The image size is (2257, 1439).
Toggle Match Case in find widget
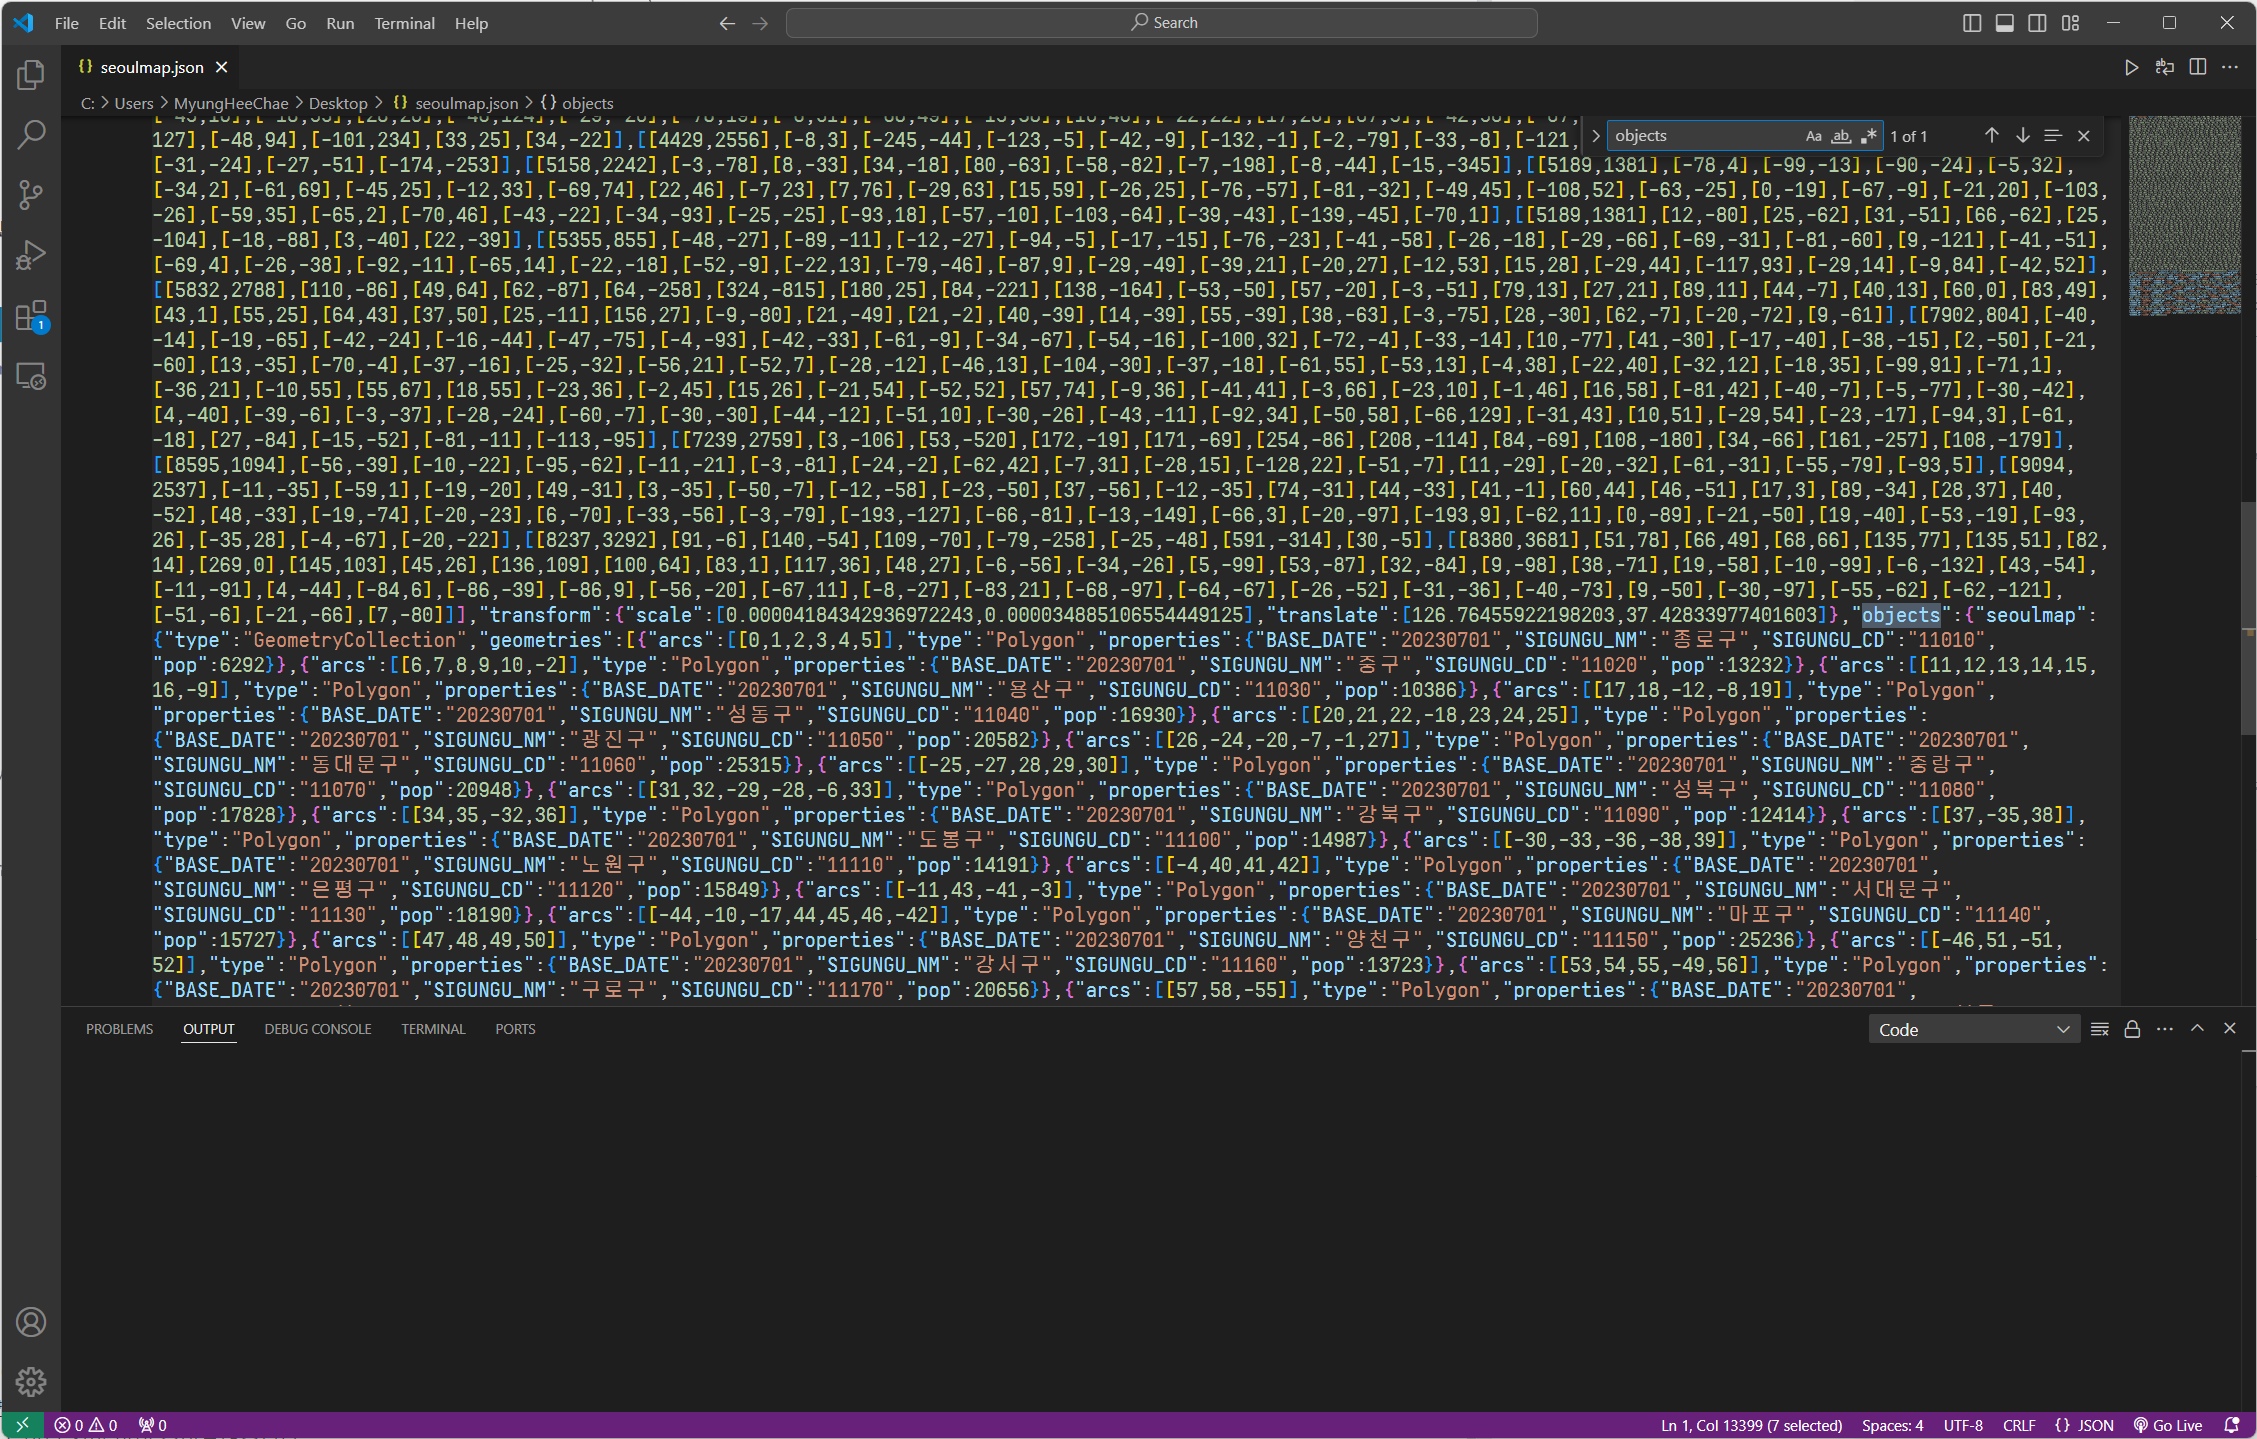pos(1813,136)
